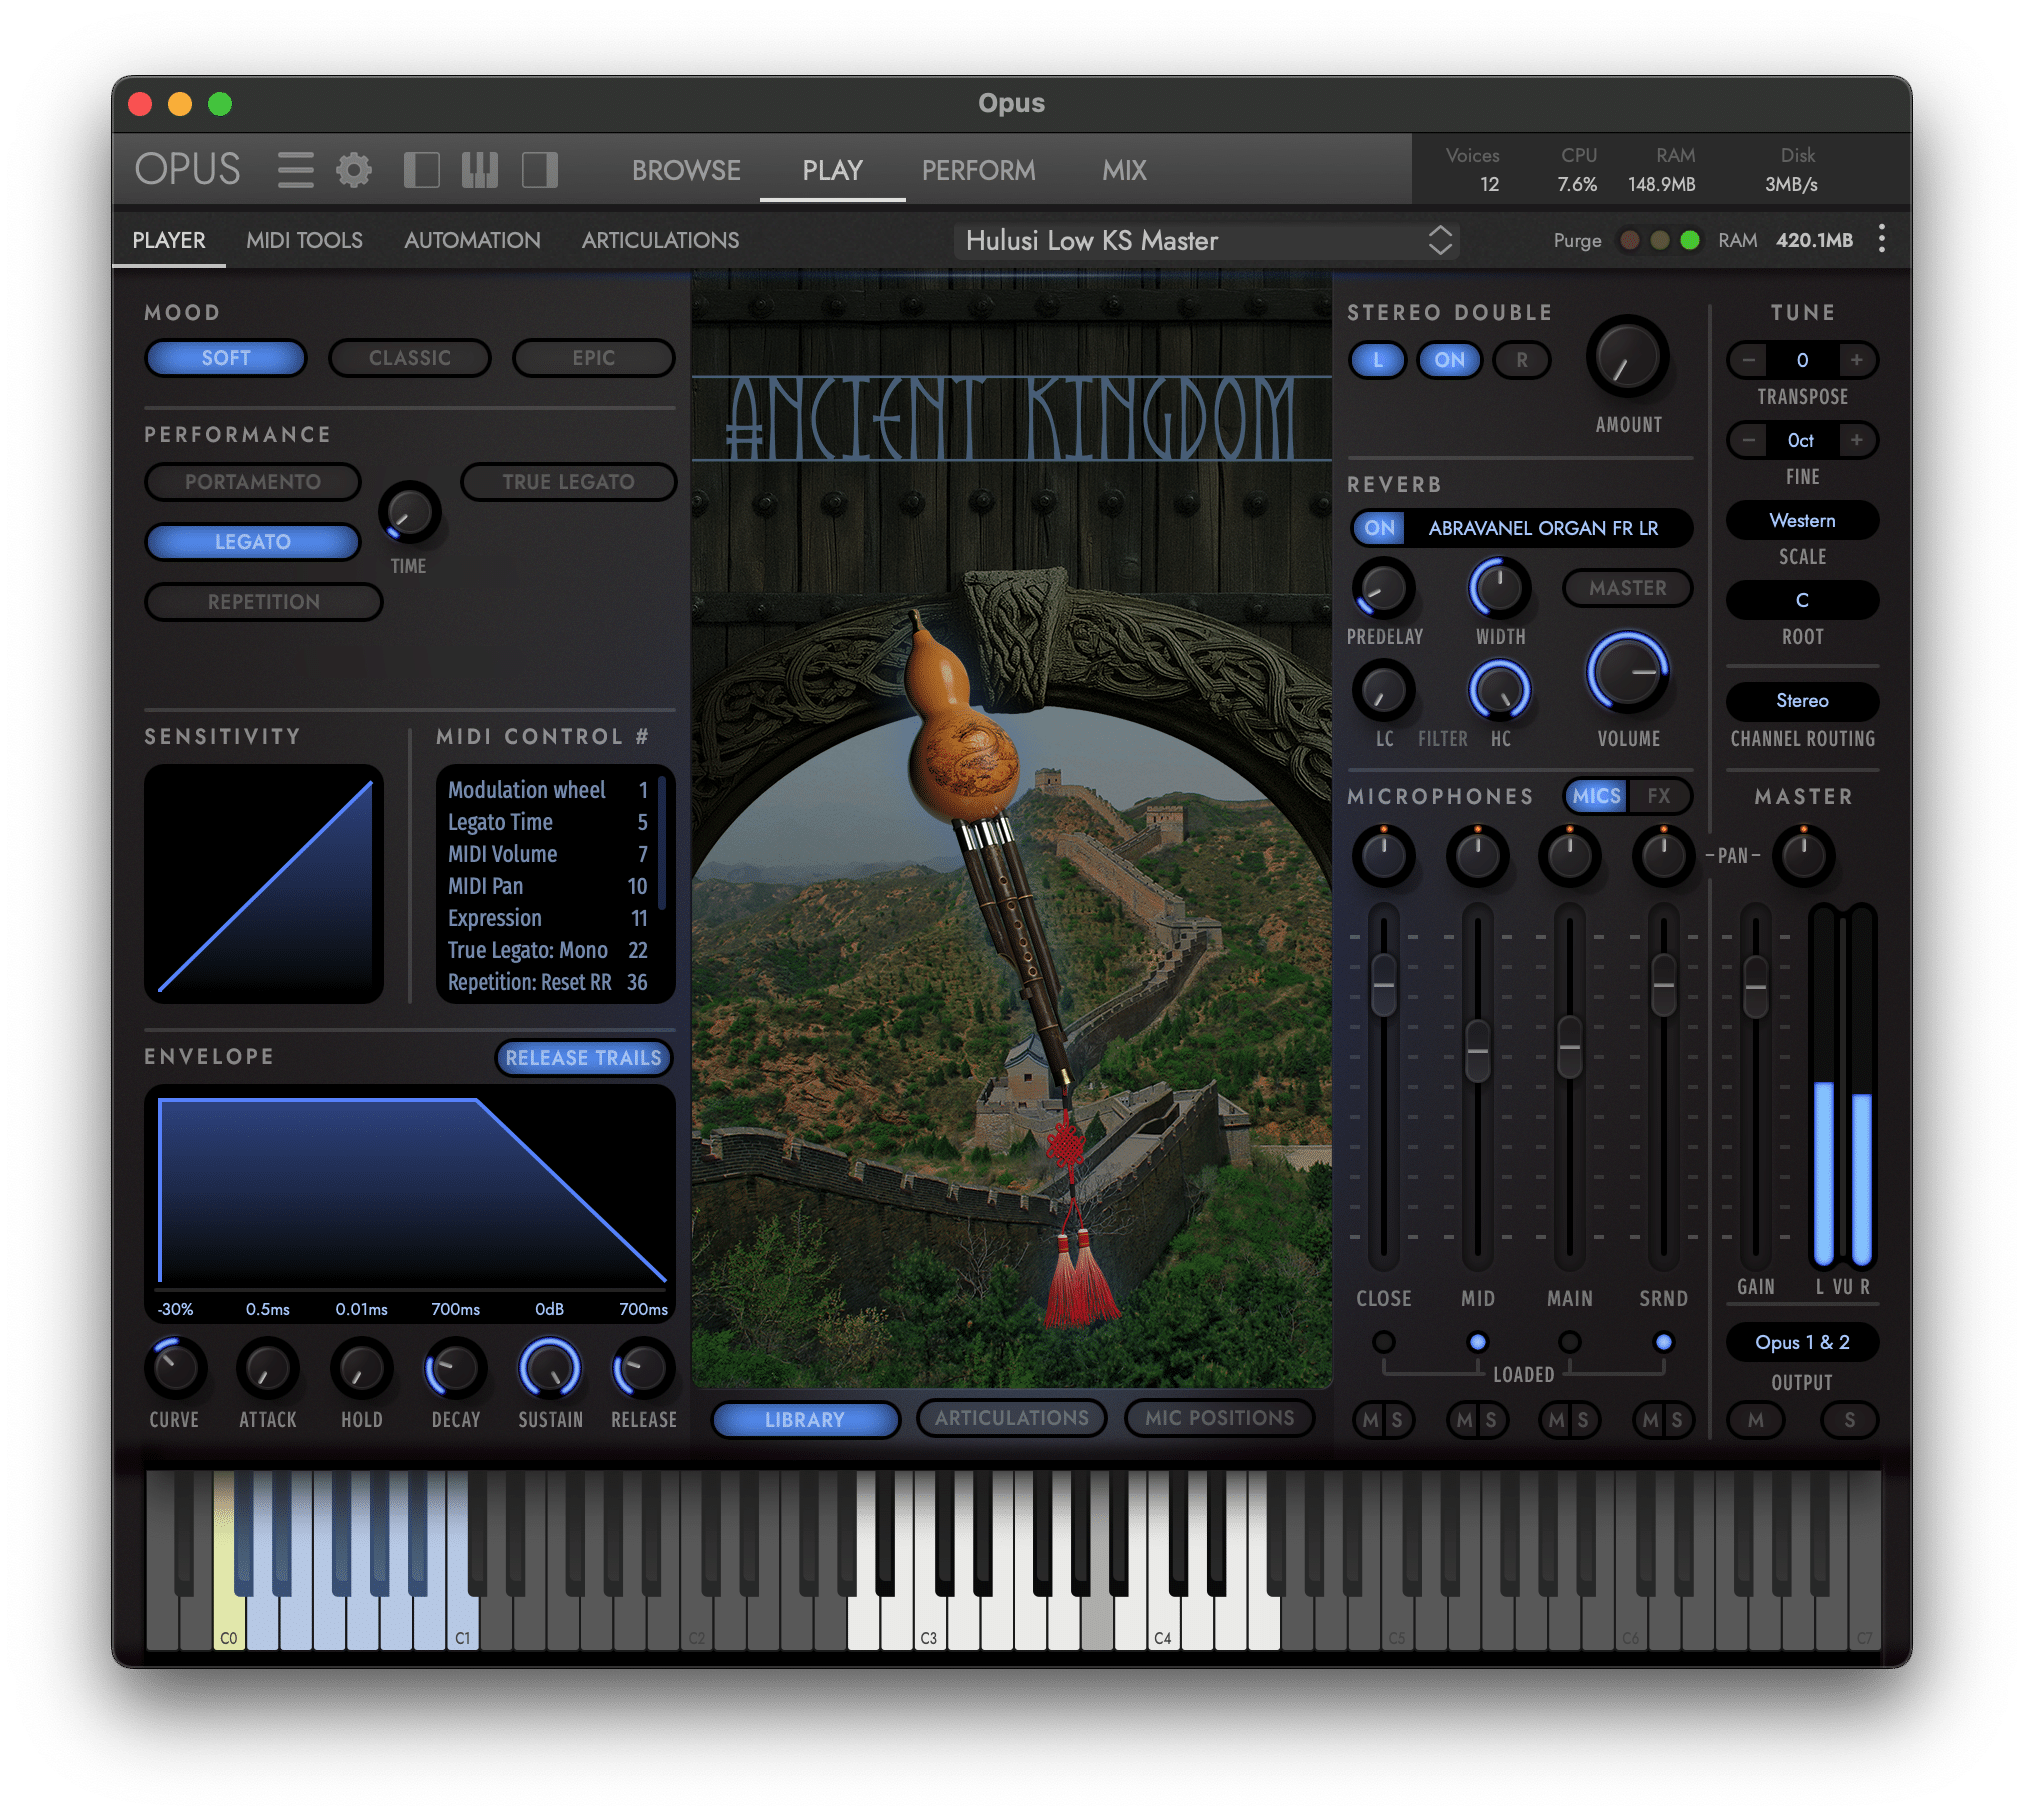
Task: Click the envelope Attack knob
Action: 267,1367
